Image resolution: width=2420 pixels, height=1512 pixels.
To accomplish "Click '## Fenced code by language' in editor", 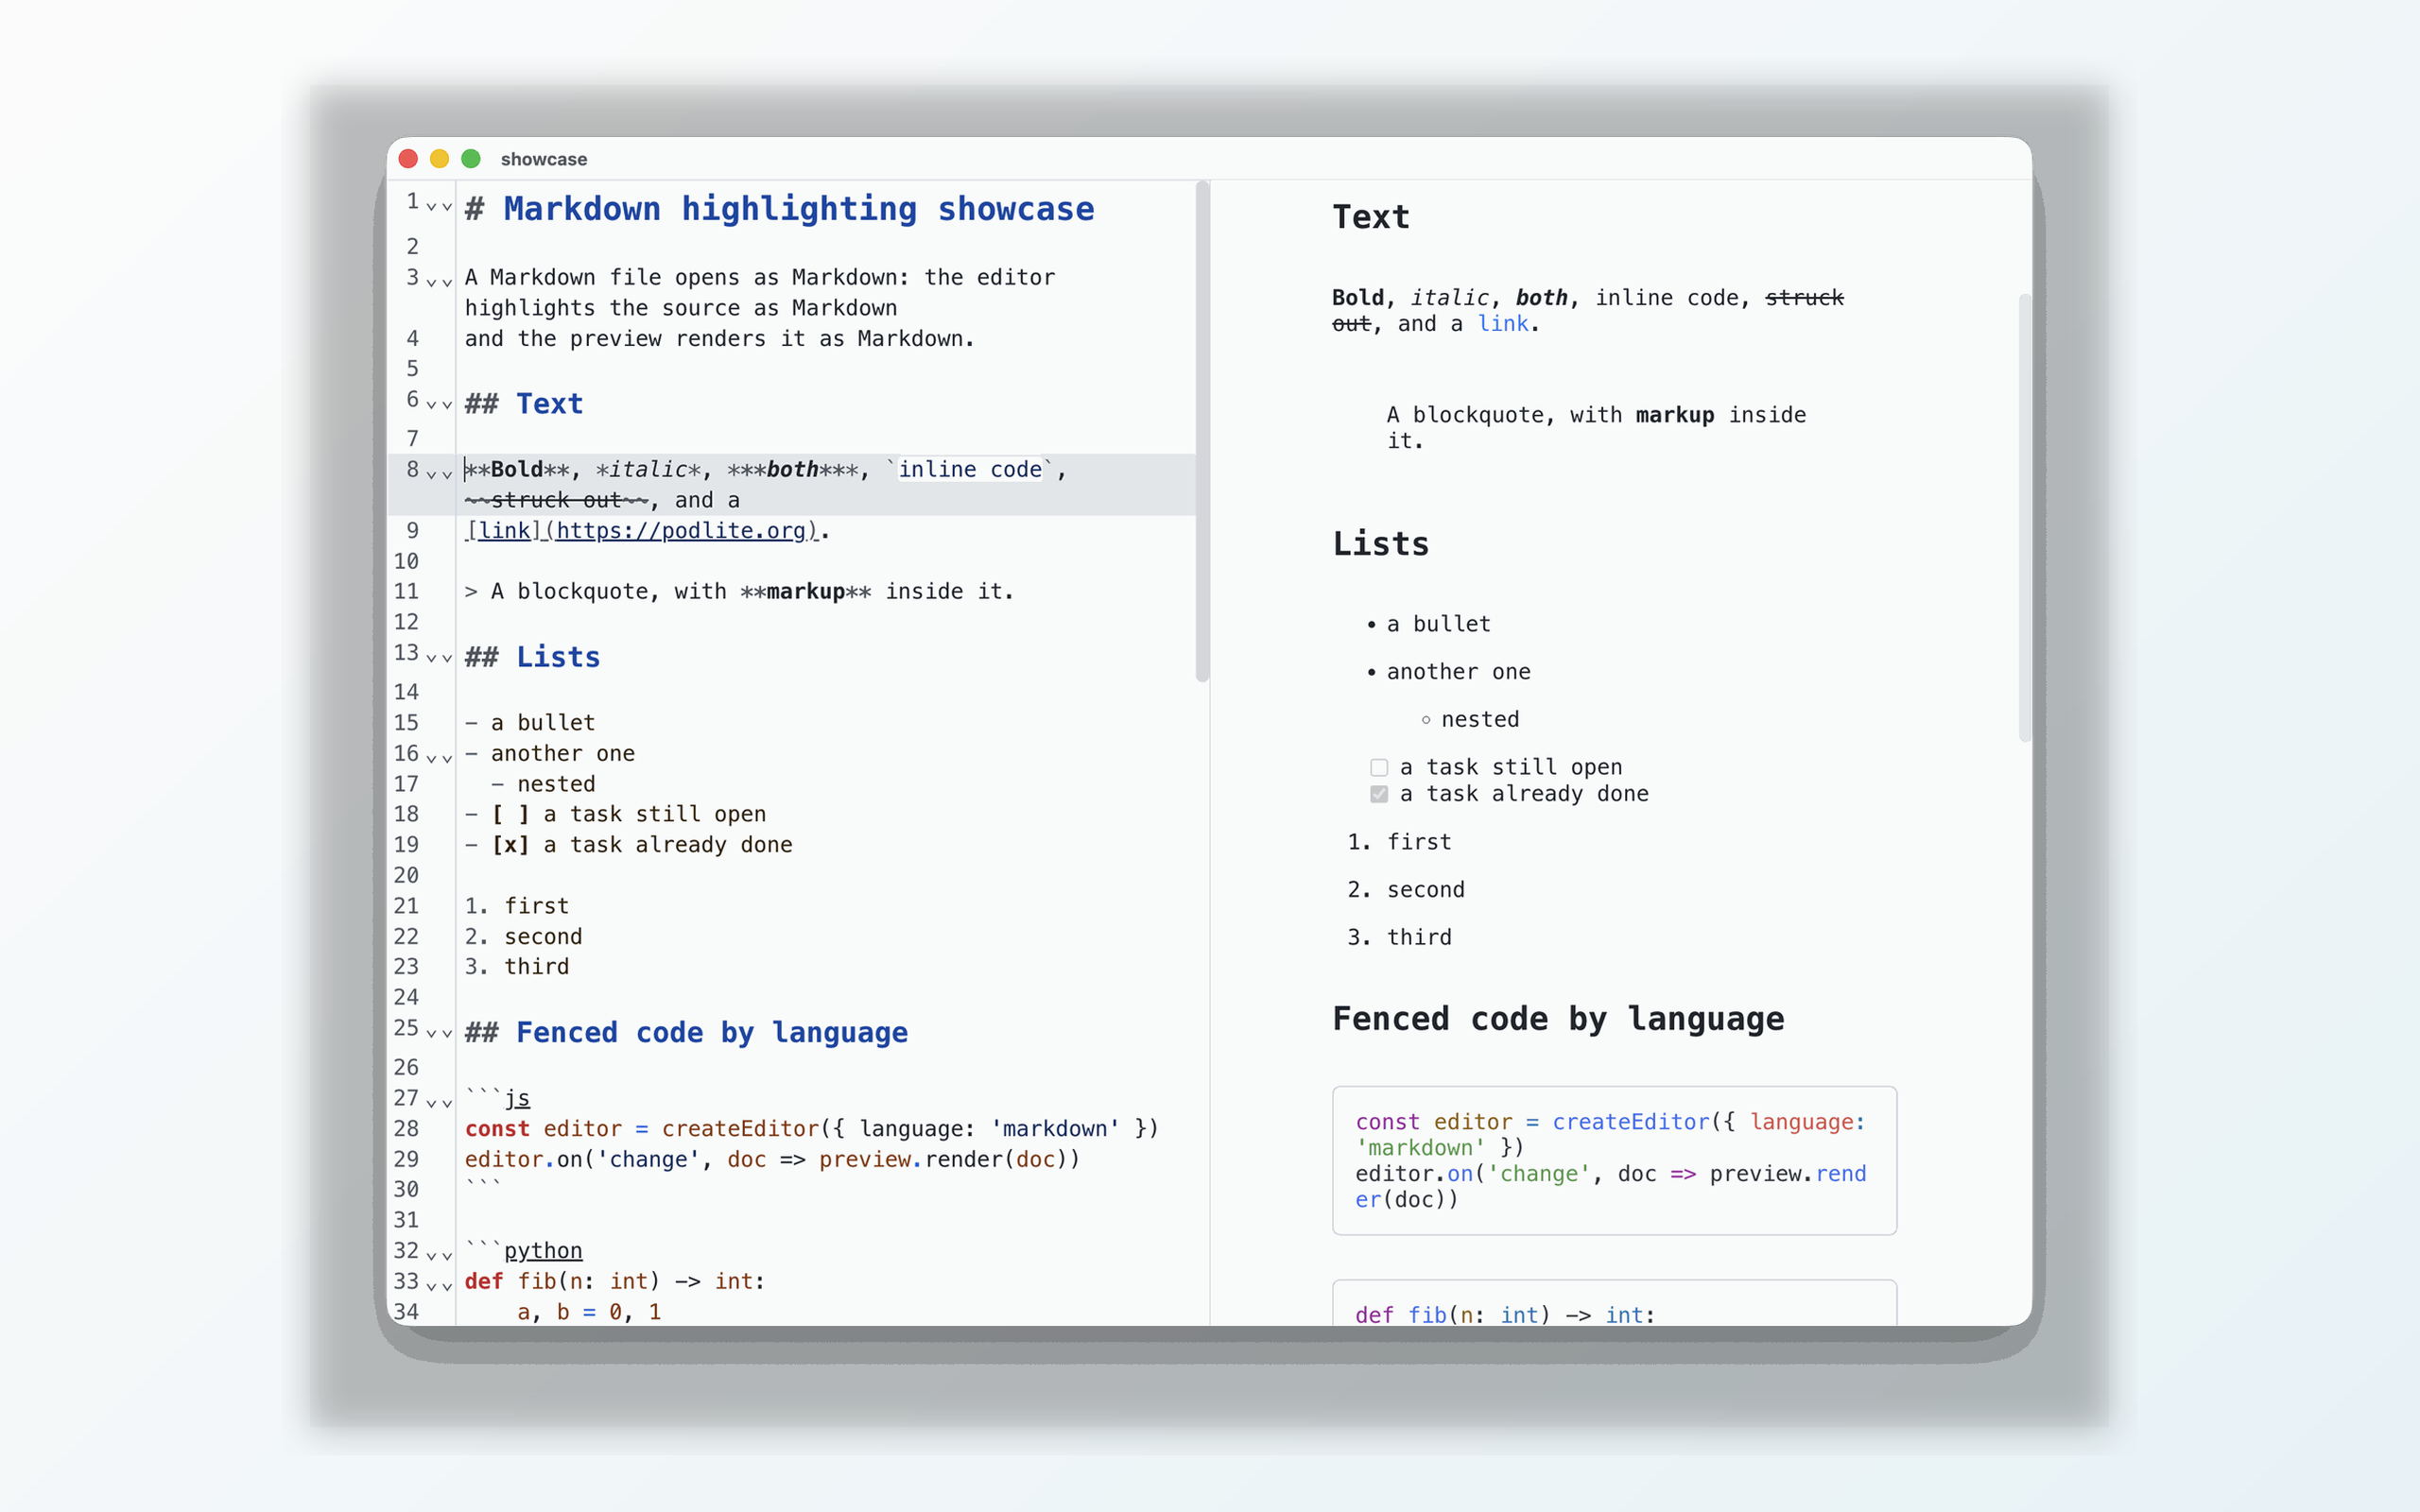I will (687, 1032).
